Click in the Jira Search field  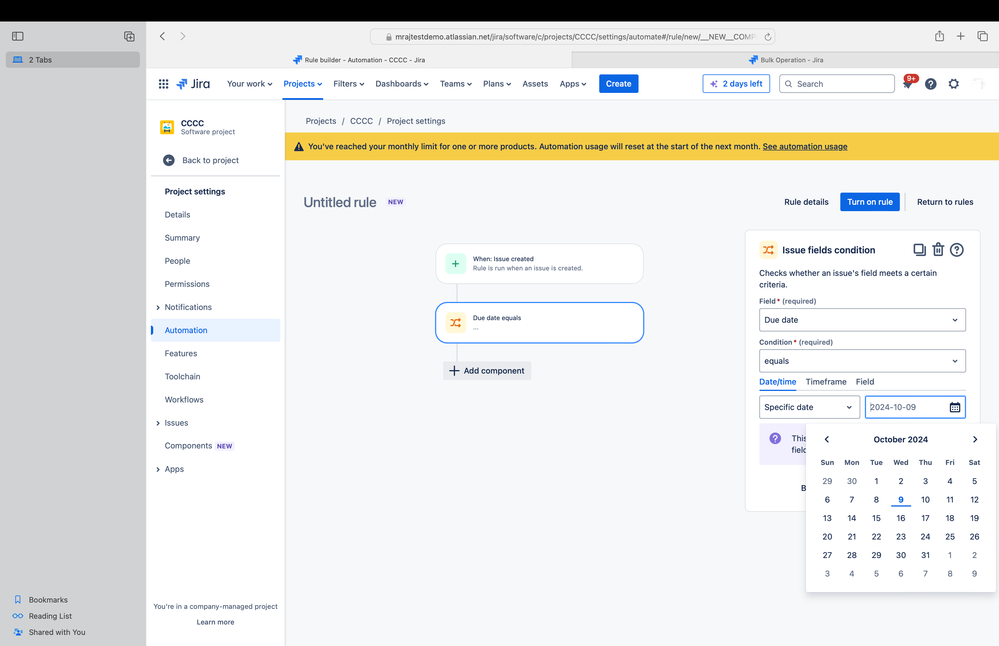pyautogui.click(x=837, y=83)
